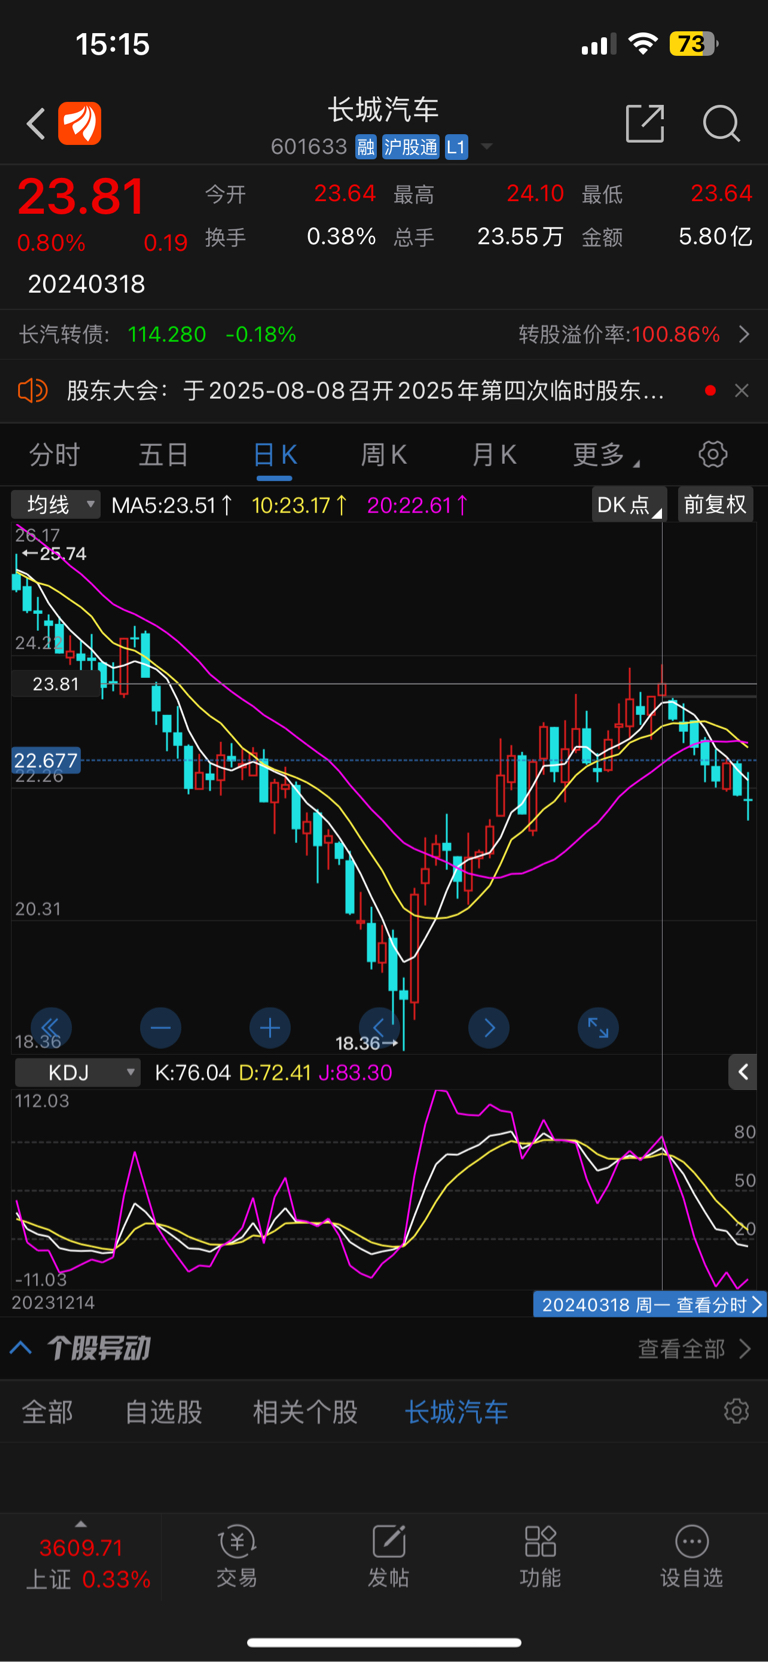Tap the iOS home indicator bar
This screenshot has height=1662, width=768.
click(384, 1642)
